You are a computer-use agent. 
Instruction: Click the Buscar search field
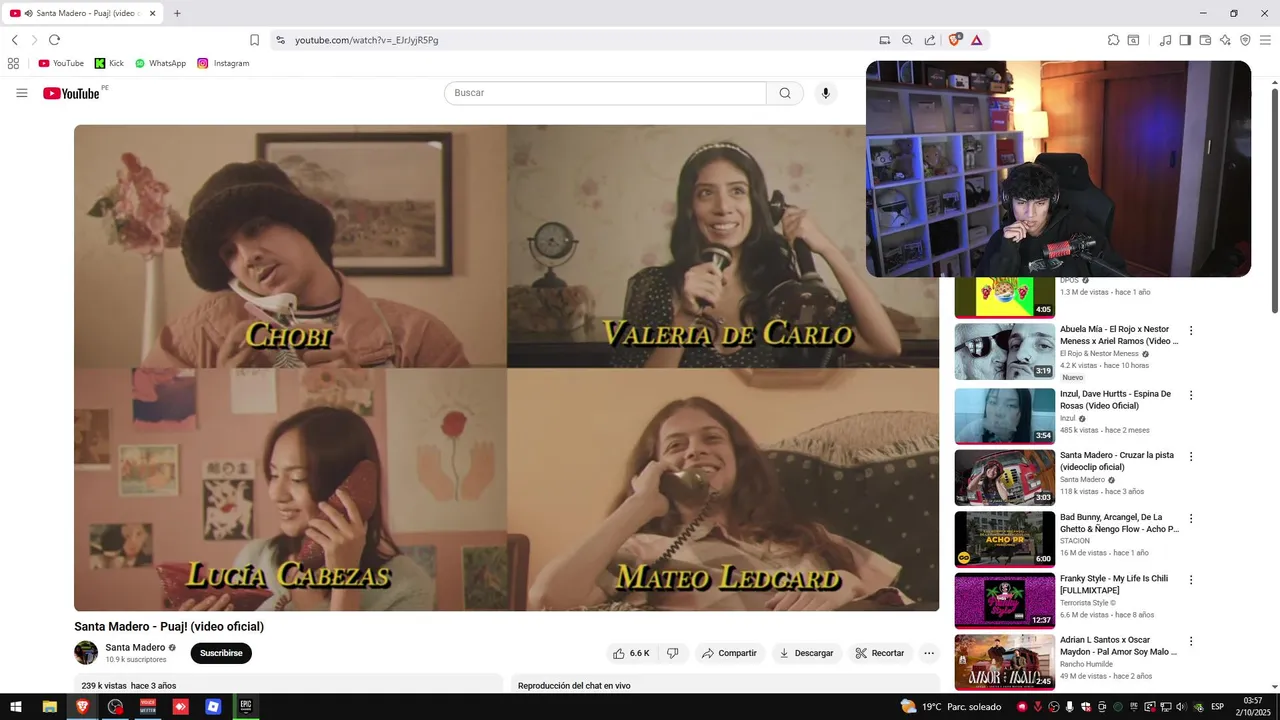pos(605,93)
